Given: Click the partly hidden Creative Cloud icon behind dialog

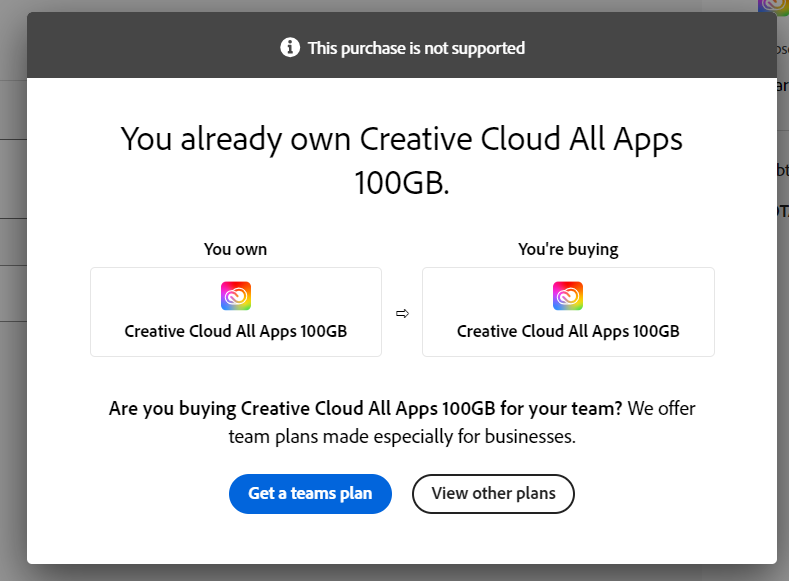Looking at the screenshot, I should [x=774, y=6].
